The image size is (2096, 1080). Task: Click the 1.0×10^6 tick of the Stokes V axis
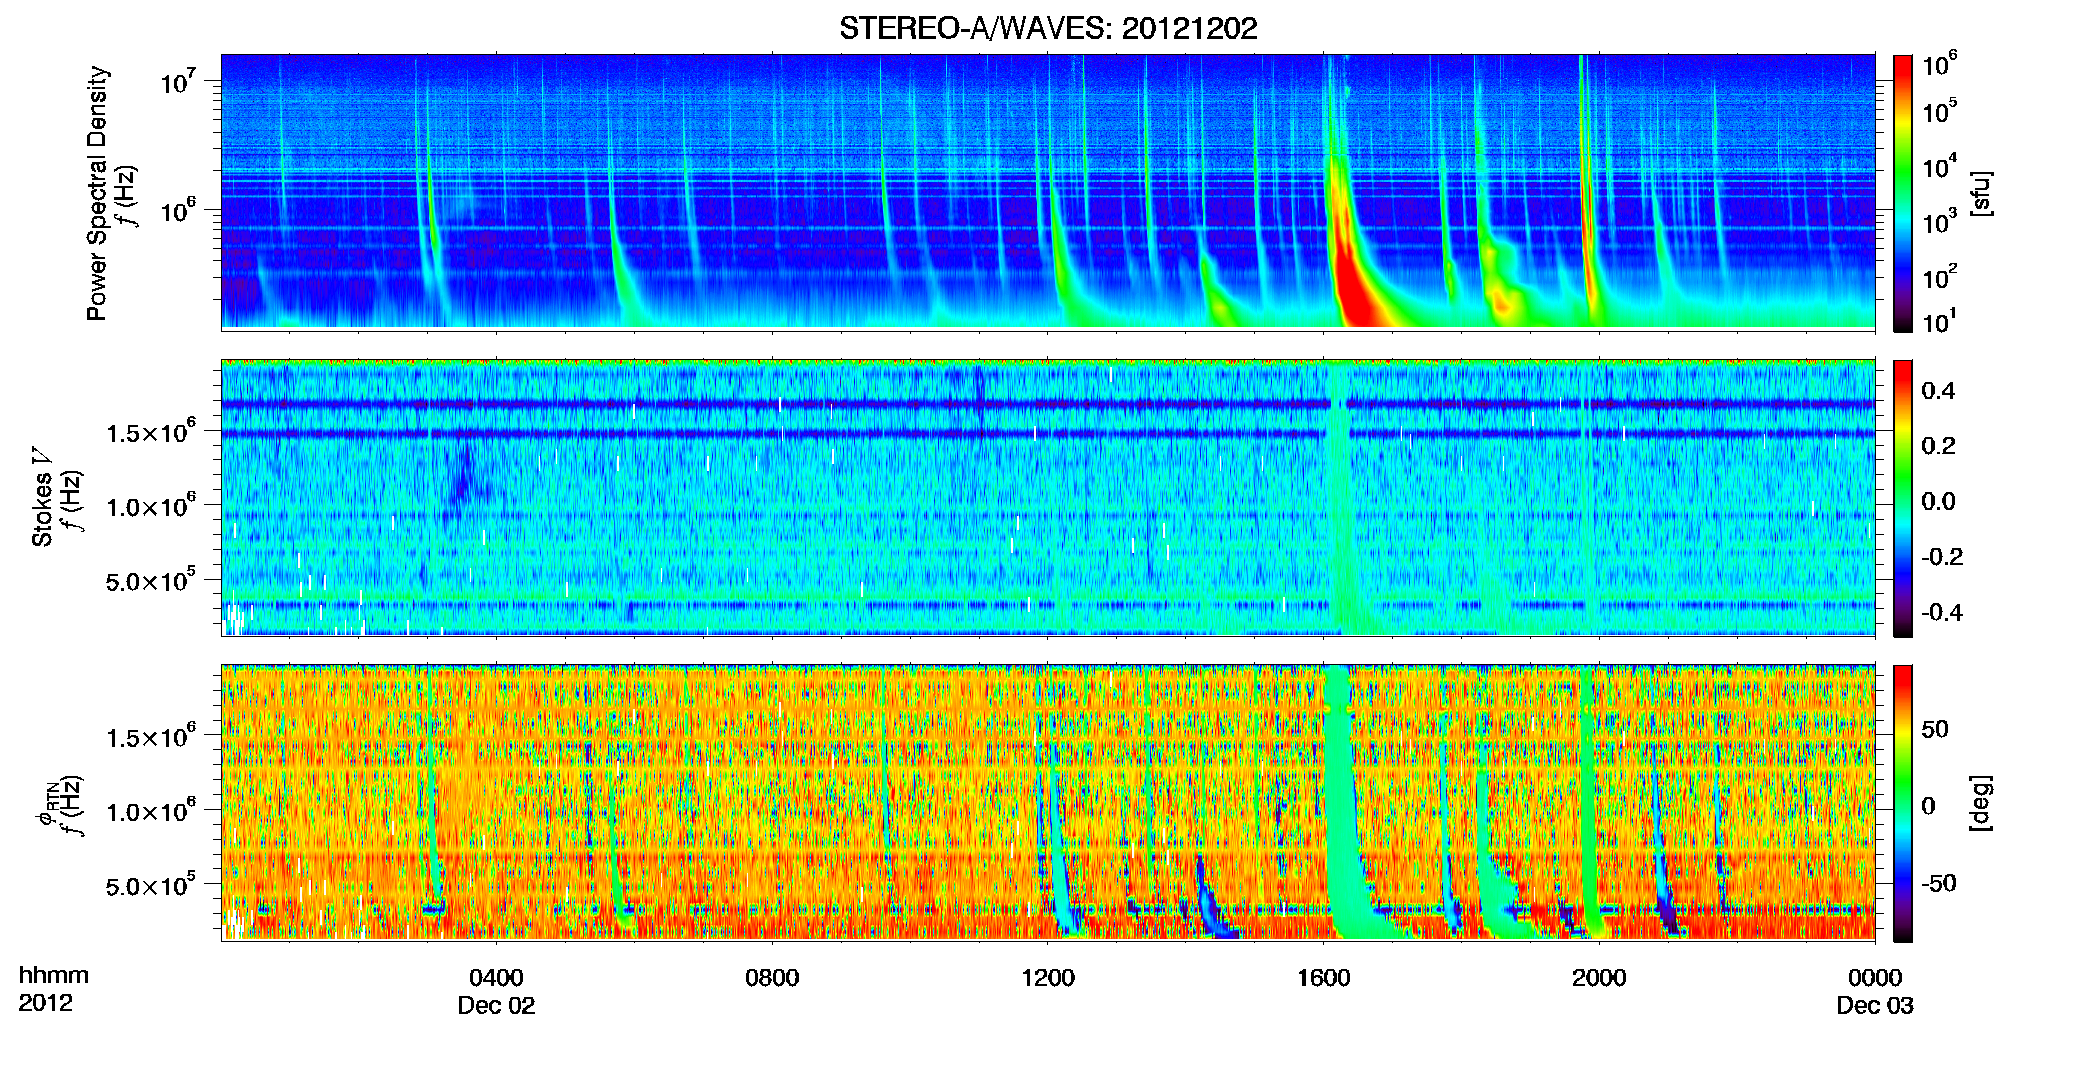(x=151, y=506)
